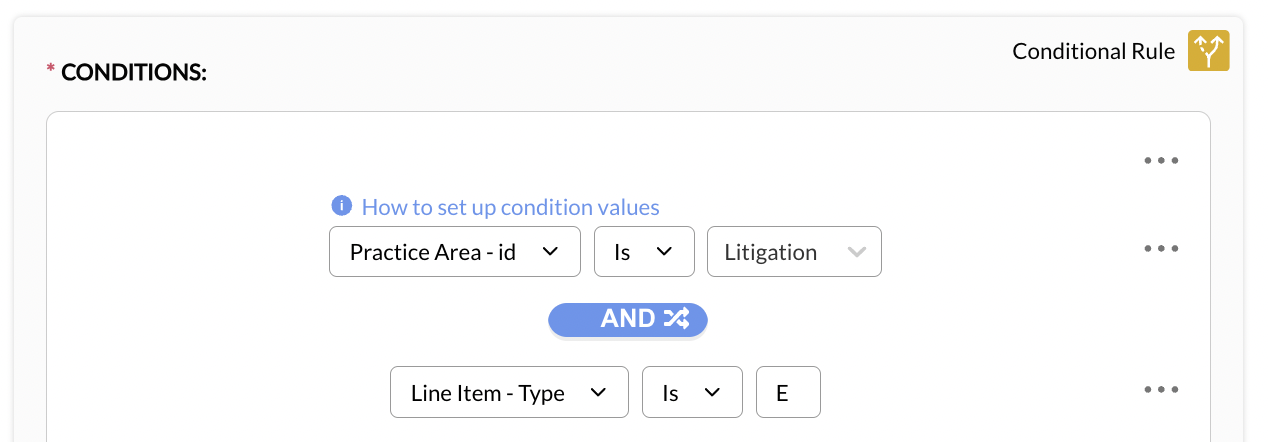This screenshot has width=1268, height=442.
Task: Click the shuffle arrows icon beside AND
Action: (x=676, y=319)
